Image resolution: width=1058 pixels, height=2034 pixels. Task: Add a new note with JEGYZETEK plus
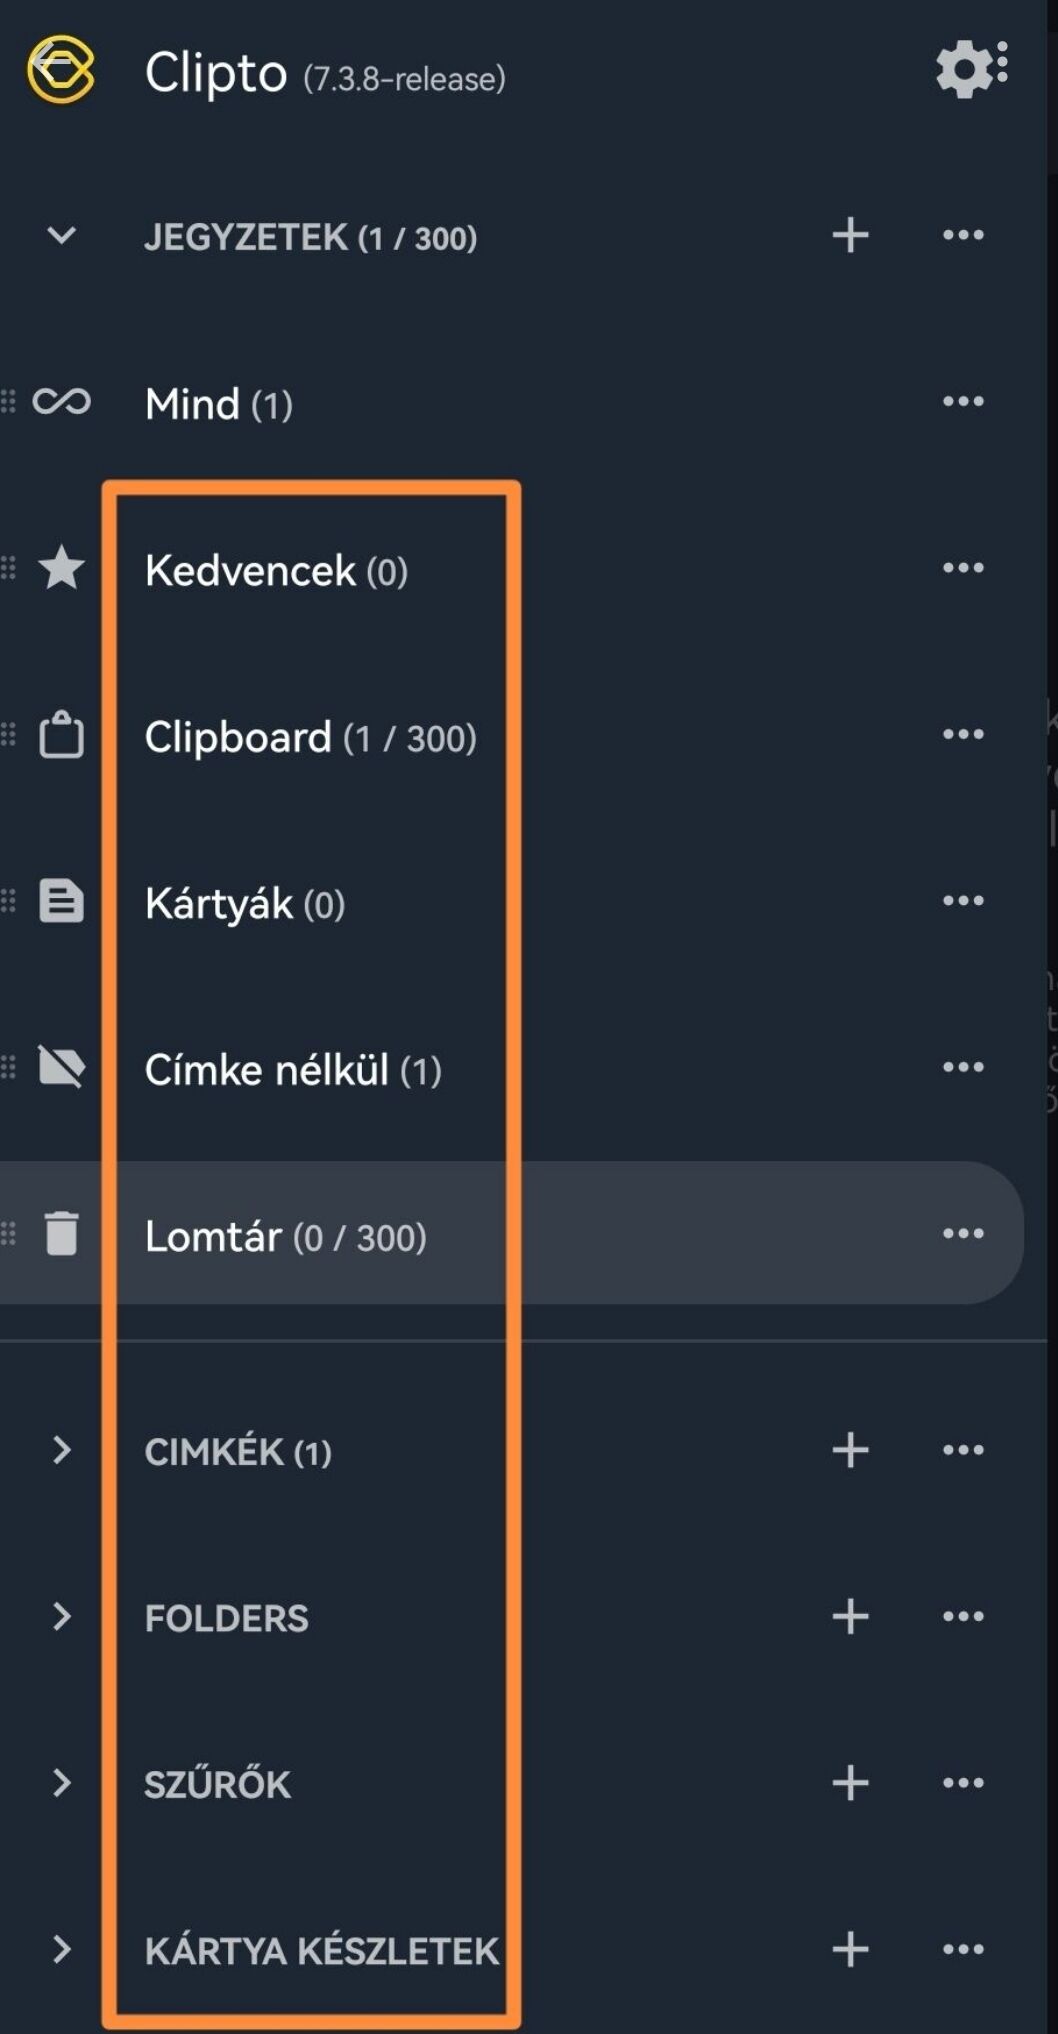[x=850, y=236]
